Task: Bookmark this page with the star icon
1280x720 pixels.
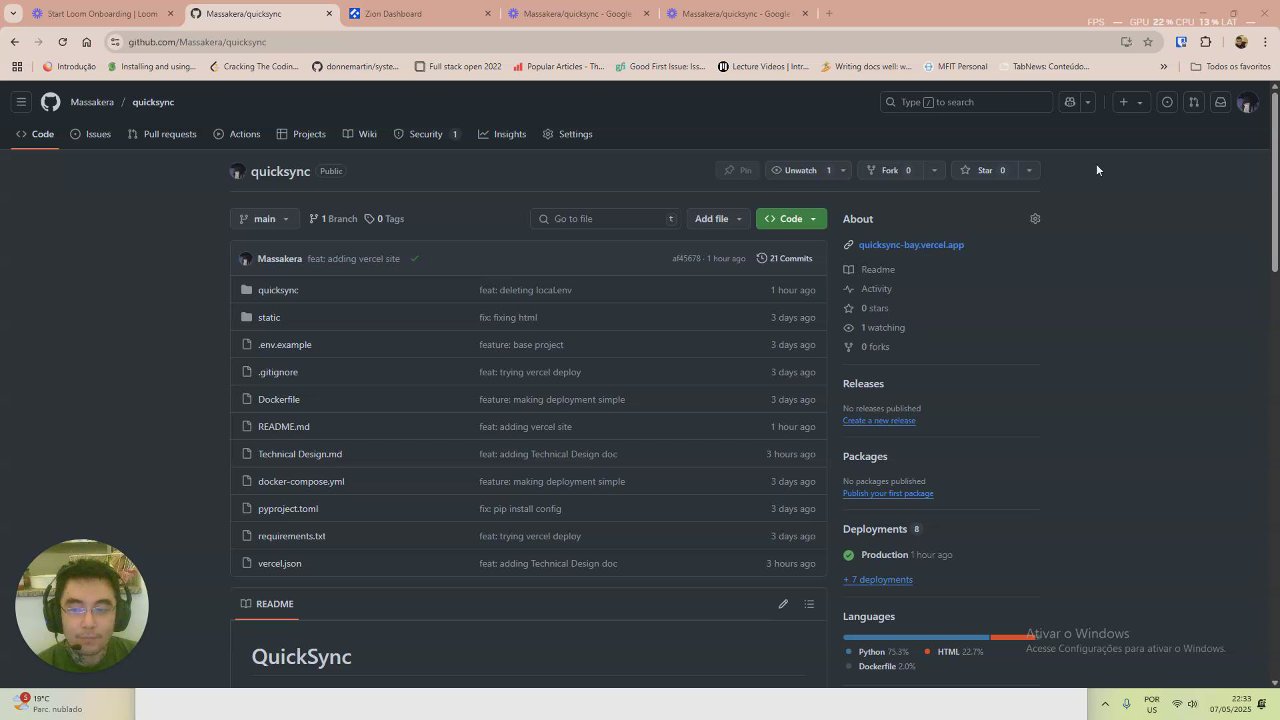Action: coord(1148,42)
